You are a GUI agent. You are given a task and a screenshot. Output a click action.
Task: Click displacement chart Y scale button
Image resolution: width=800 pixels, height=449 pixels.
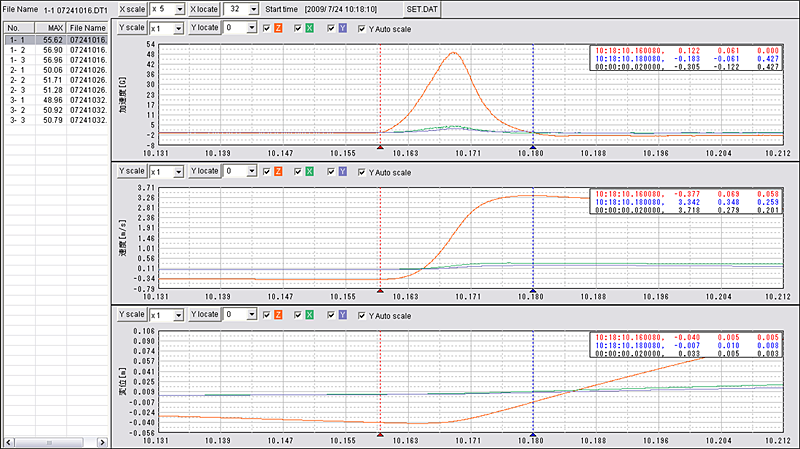pos(132,314)
